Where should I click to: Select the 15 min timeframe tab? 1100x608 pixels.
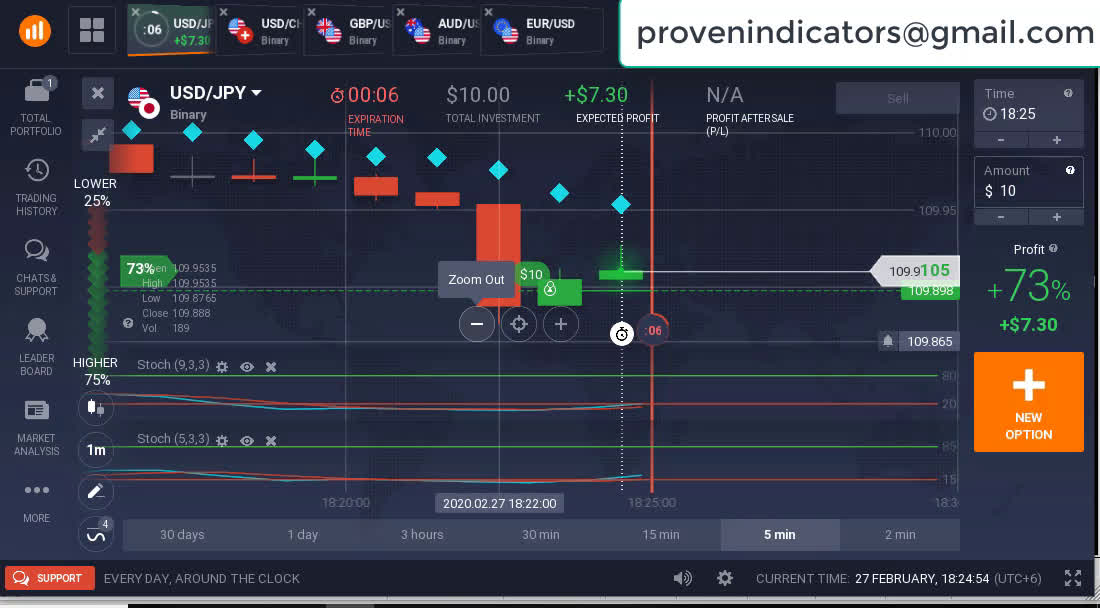pyautogui.click(x=661, y=535)
